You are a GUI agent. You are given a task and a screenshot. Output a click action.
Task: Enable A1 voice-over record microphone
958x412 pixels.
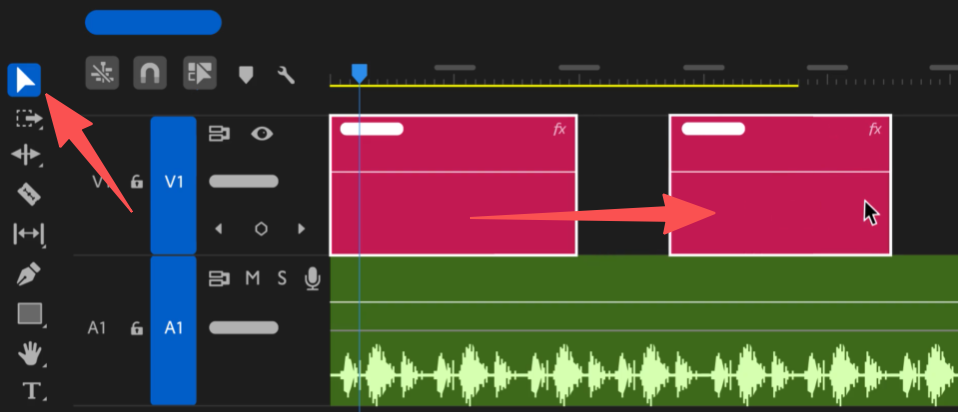(x=313, y=279)
